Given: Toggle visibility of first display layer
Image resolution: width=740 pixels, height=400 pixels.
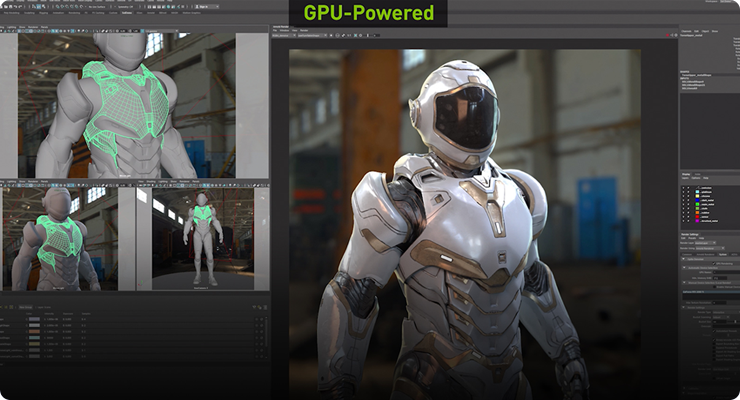Looking at the screenshot, I should pos(685,187).
